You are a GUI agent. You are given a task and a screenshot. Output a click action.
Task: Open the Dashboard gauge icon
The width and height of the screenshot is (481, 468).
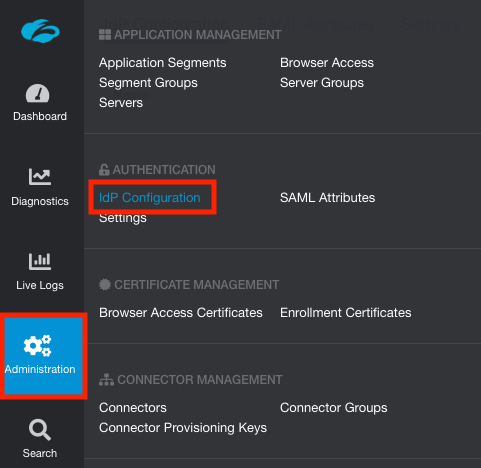tap(38, 93)
